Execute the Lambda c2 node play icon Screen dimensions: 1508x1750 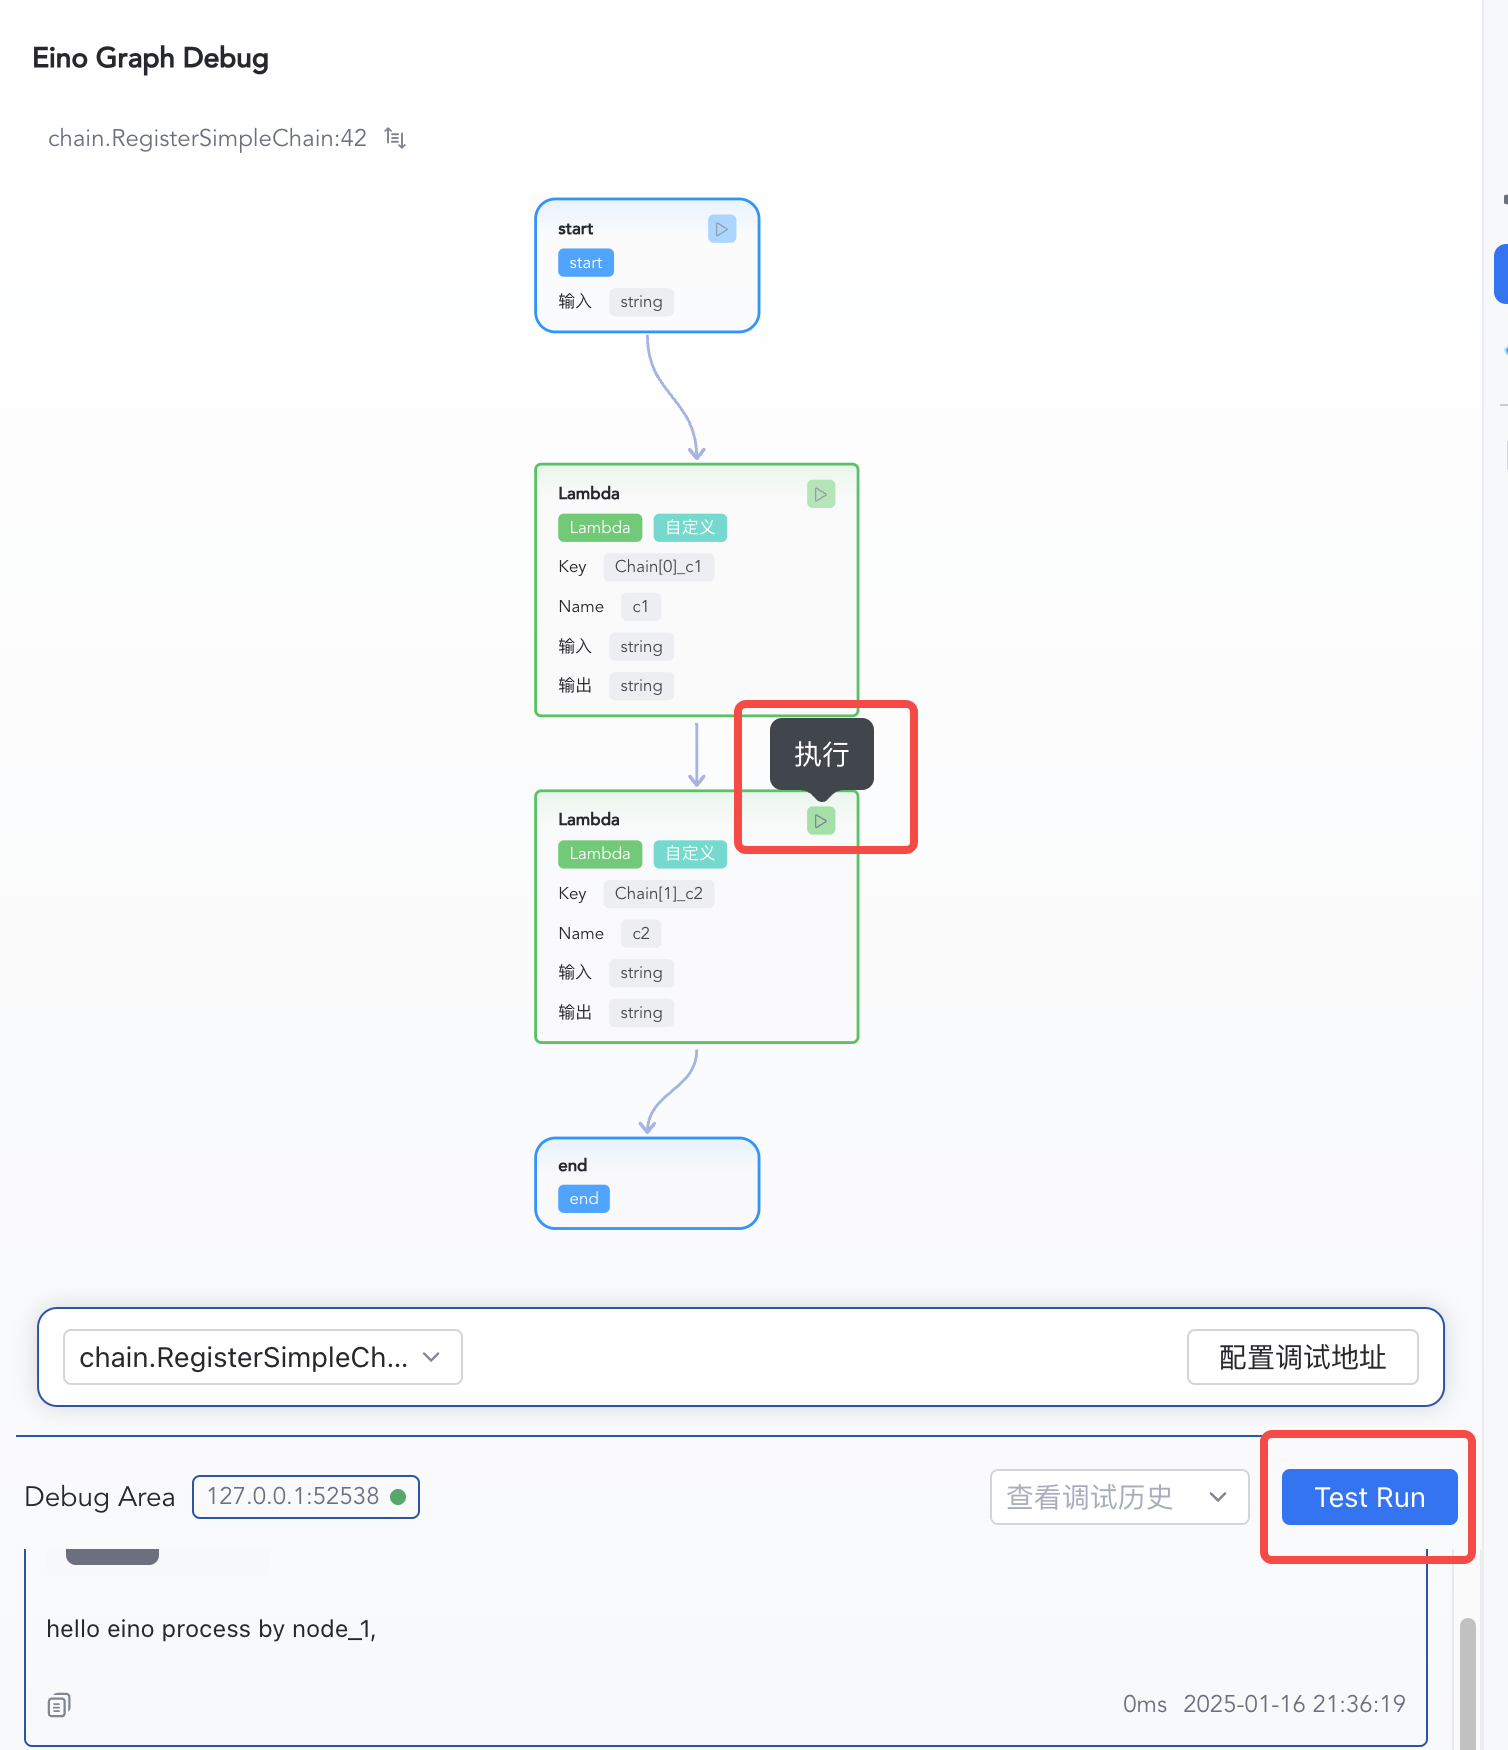820,821
